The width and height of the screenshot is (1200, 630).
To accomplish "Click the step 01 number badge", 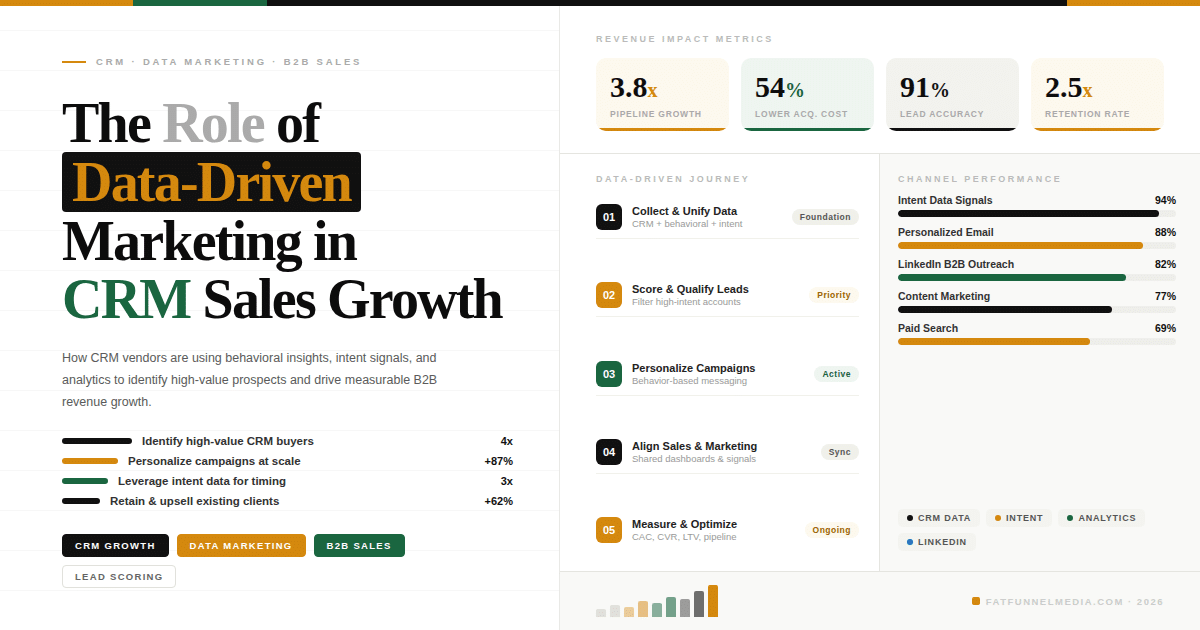I will click(x=609, y=217).
